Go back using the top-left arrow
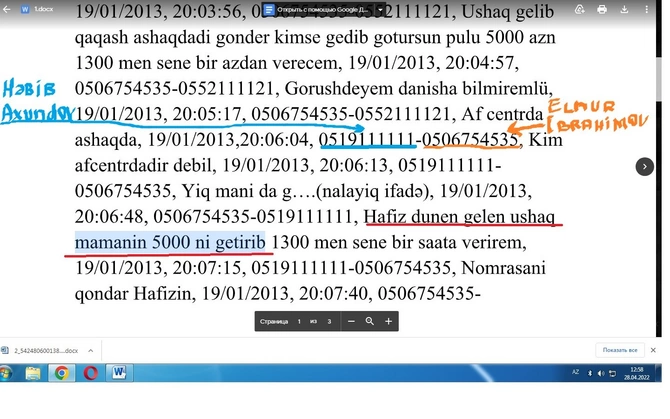This screenshot has width=670, height=419. 7,9
